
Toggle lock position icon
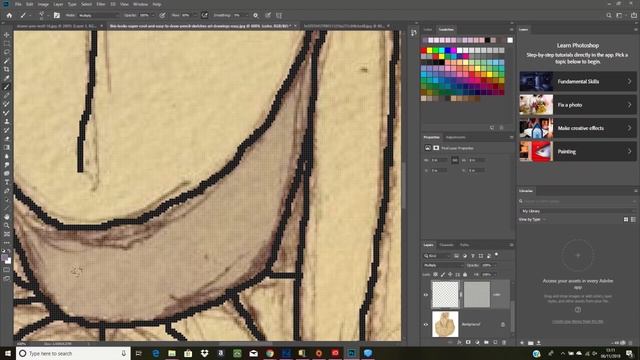(450, 275)
